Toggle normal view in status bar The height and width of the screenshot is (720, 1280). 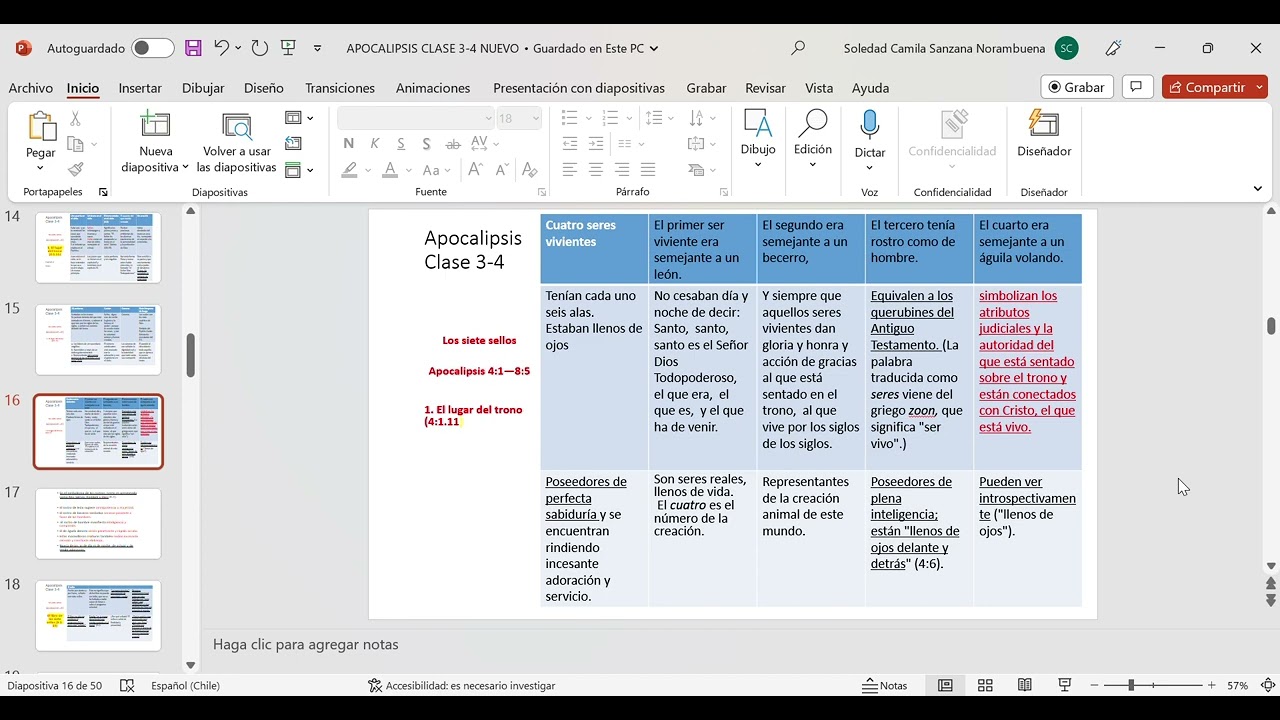(945, 685)
